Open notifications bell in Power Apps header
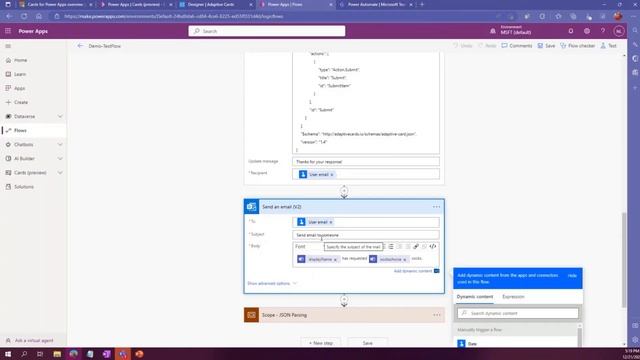 [571, 31]
